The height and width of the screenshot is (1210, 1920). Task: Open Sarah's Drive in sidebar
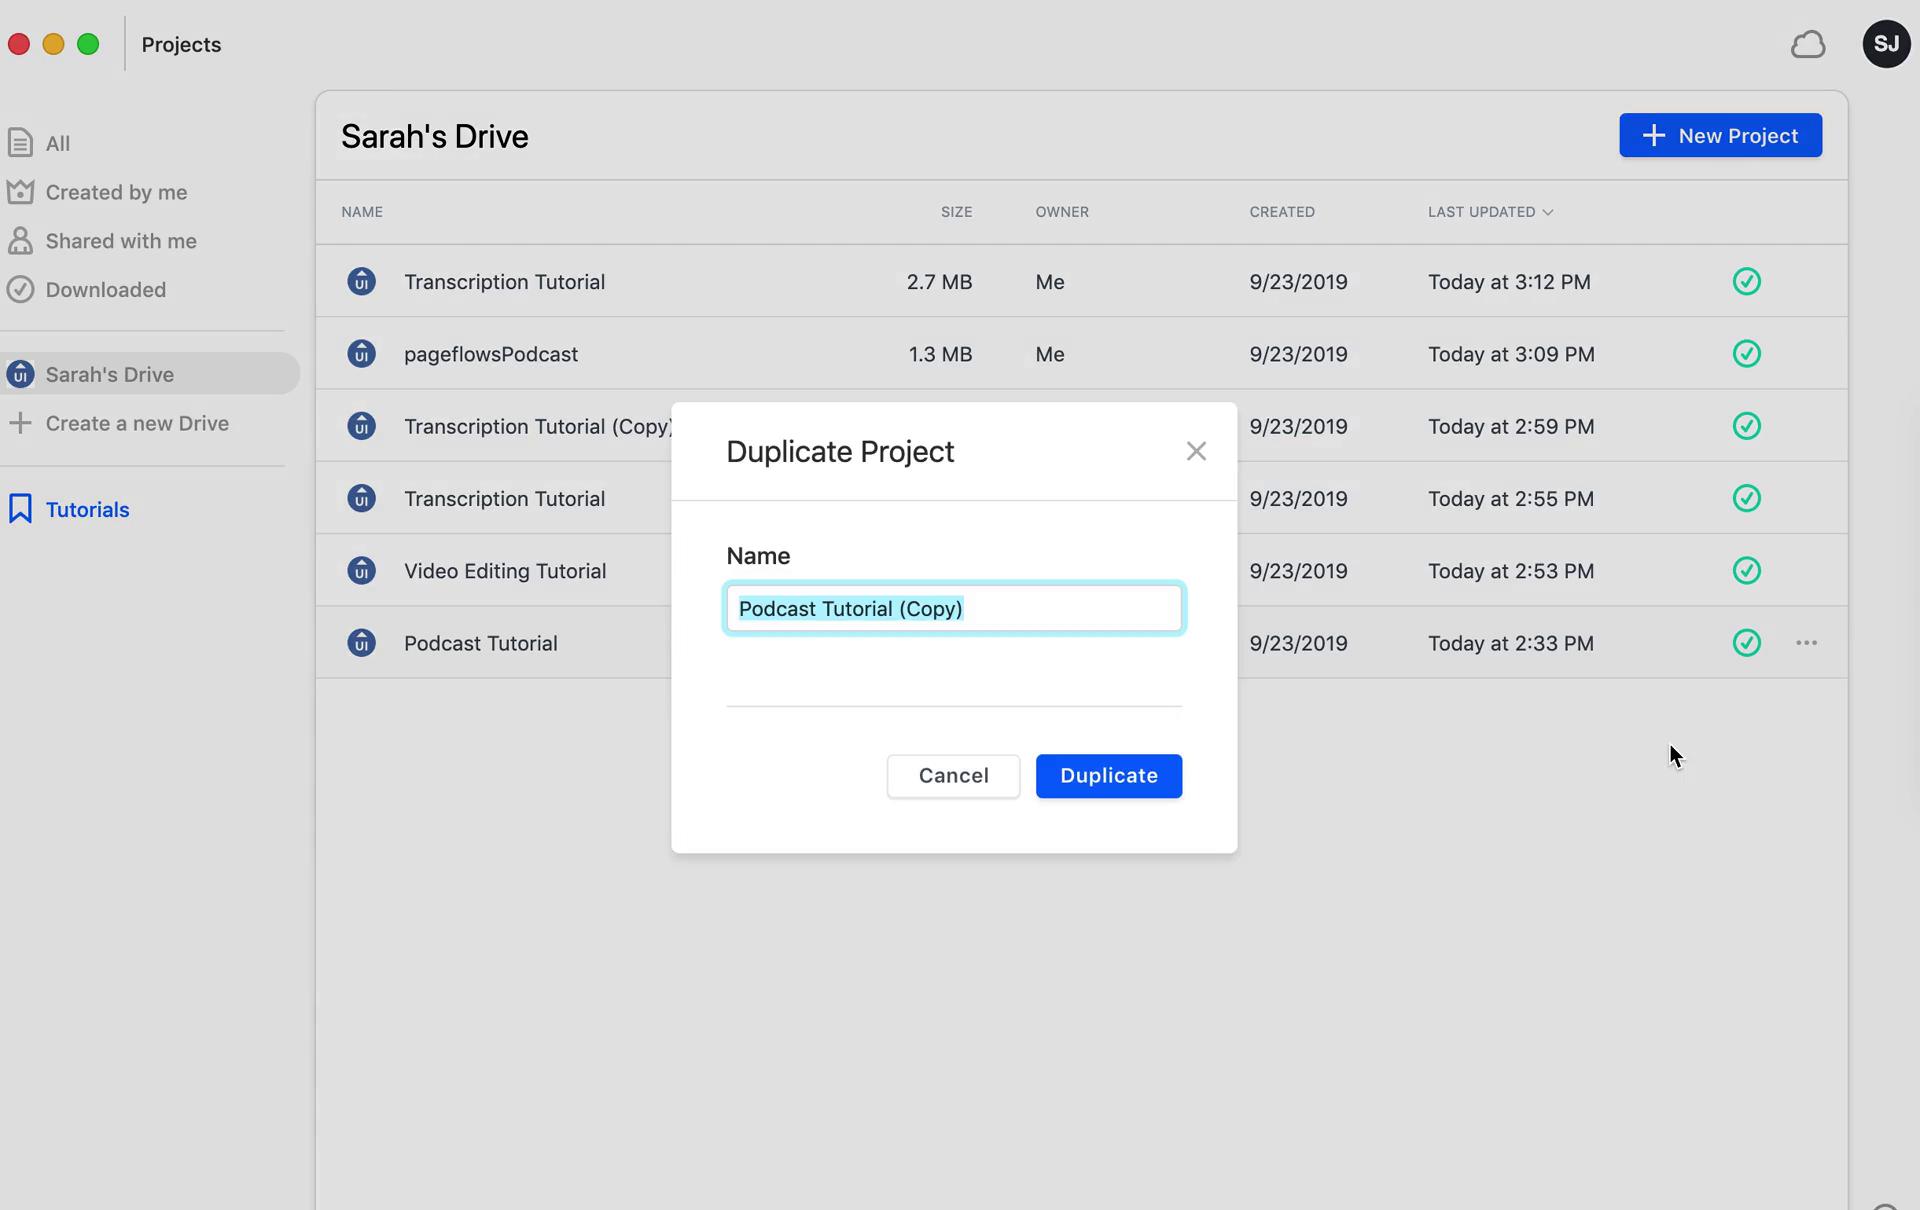[150, 374]
